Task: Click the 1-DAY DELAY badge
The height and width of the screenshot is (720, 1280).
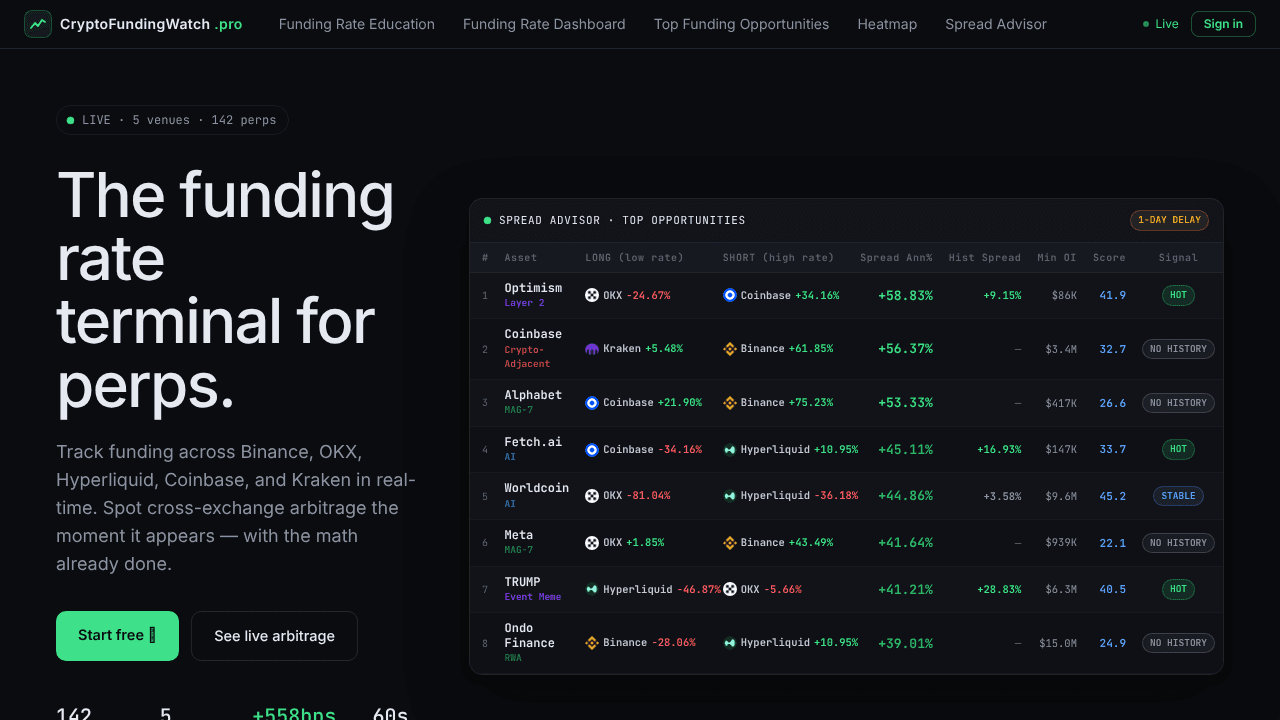Action: pos(1169,220)
